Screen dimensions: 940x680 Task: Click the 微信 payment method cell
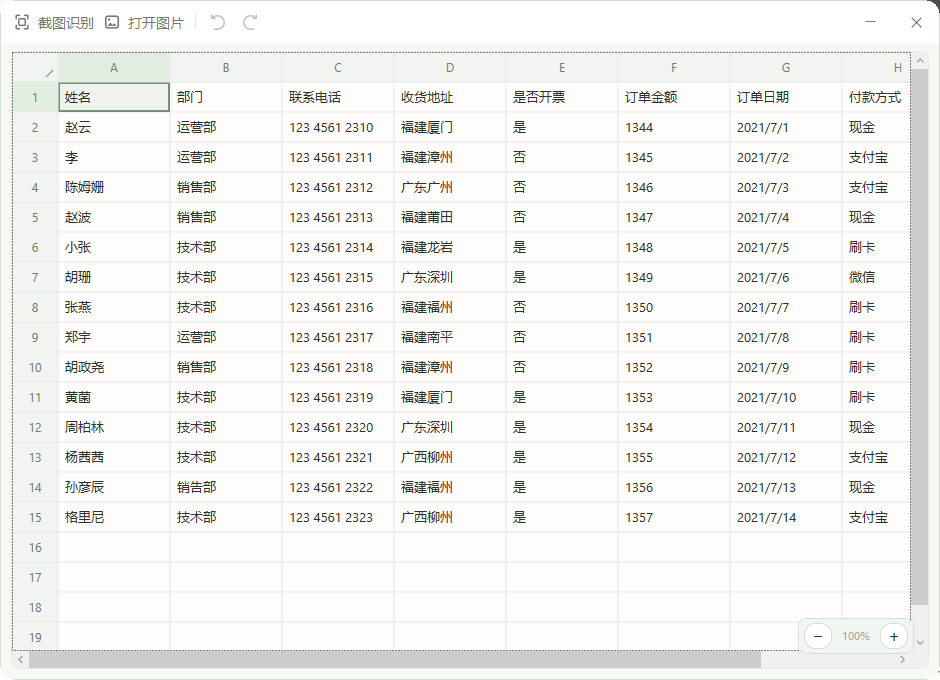tap(876, 277)
